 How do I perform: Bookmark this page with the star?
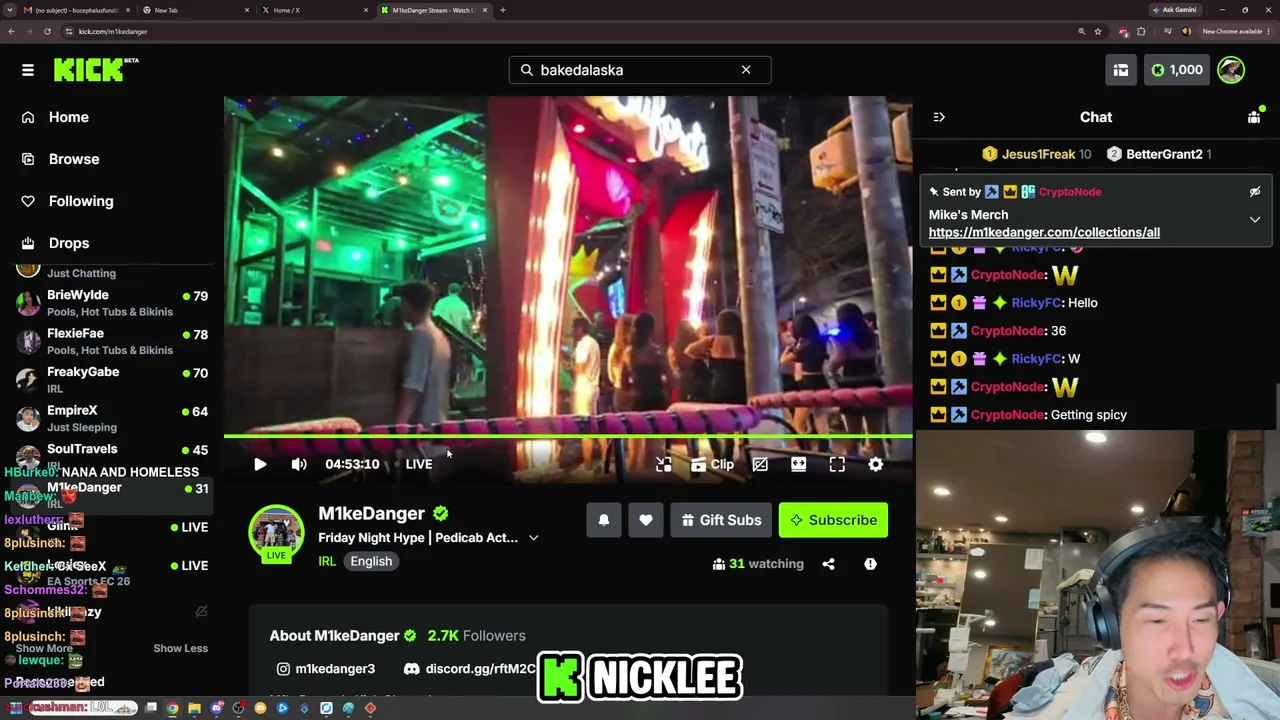tap(1098, 31)
